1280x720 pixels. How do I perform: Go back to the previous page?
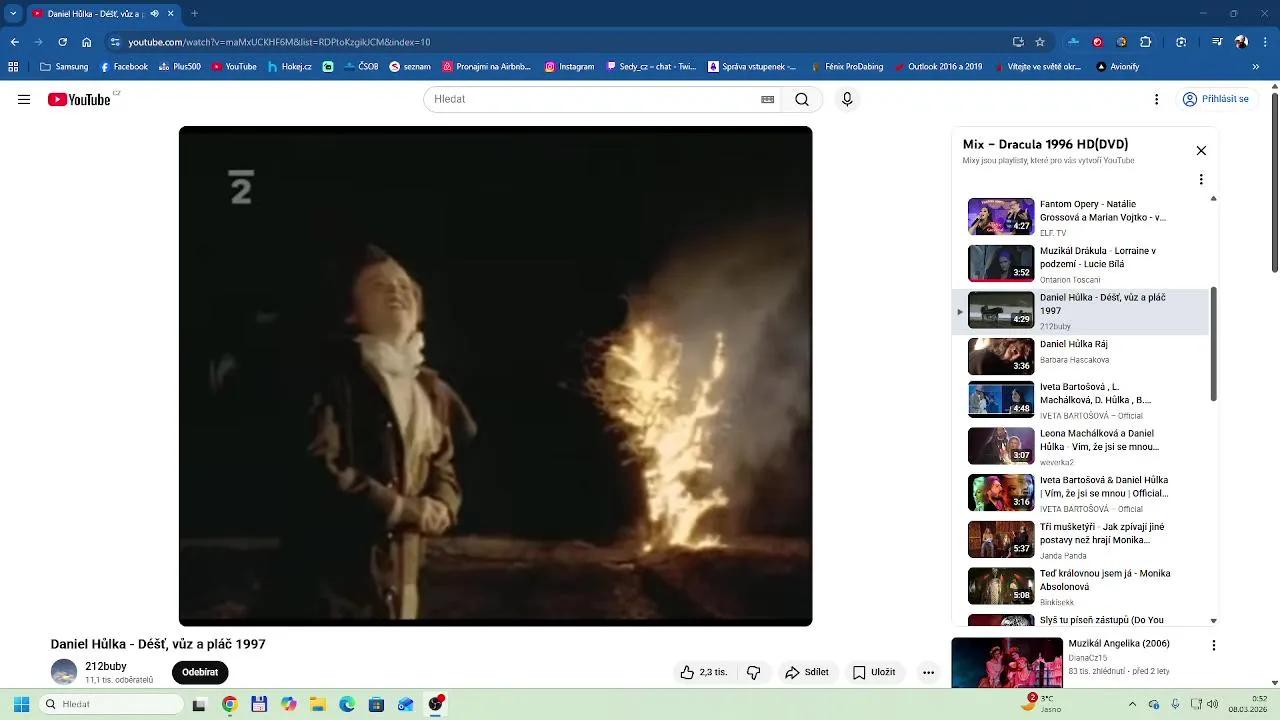[x=14, y=42]
